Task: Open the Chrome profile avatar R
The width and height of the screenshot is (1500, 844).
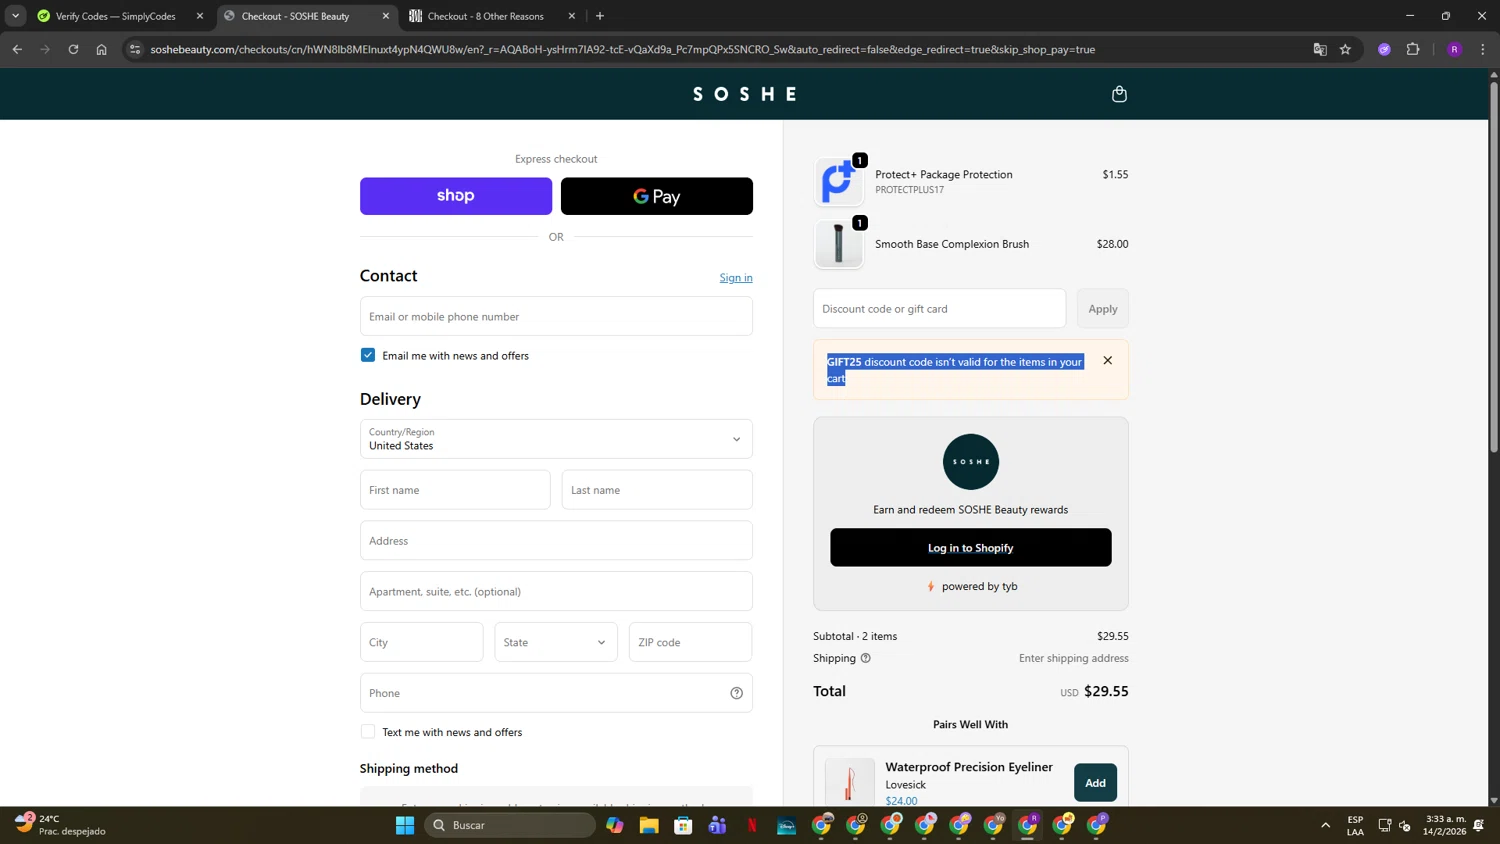Action: coord(1454,49)
